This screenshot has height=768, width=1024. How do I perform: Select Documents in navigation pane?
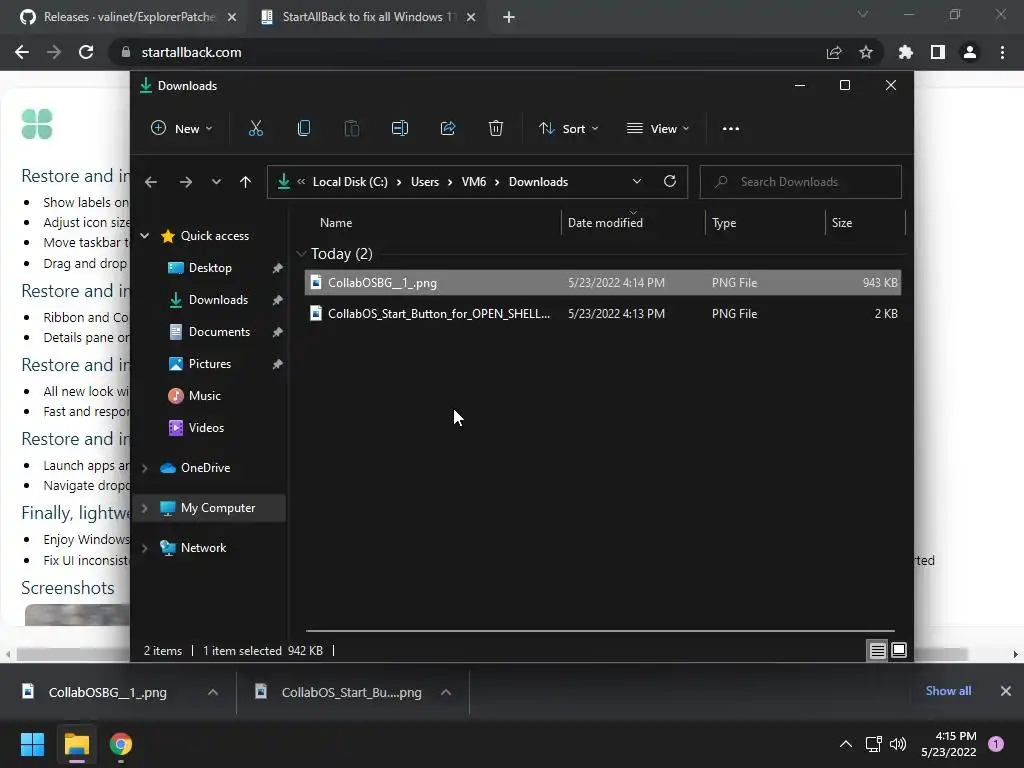[219, 332]
